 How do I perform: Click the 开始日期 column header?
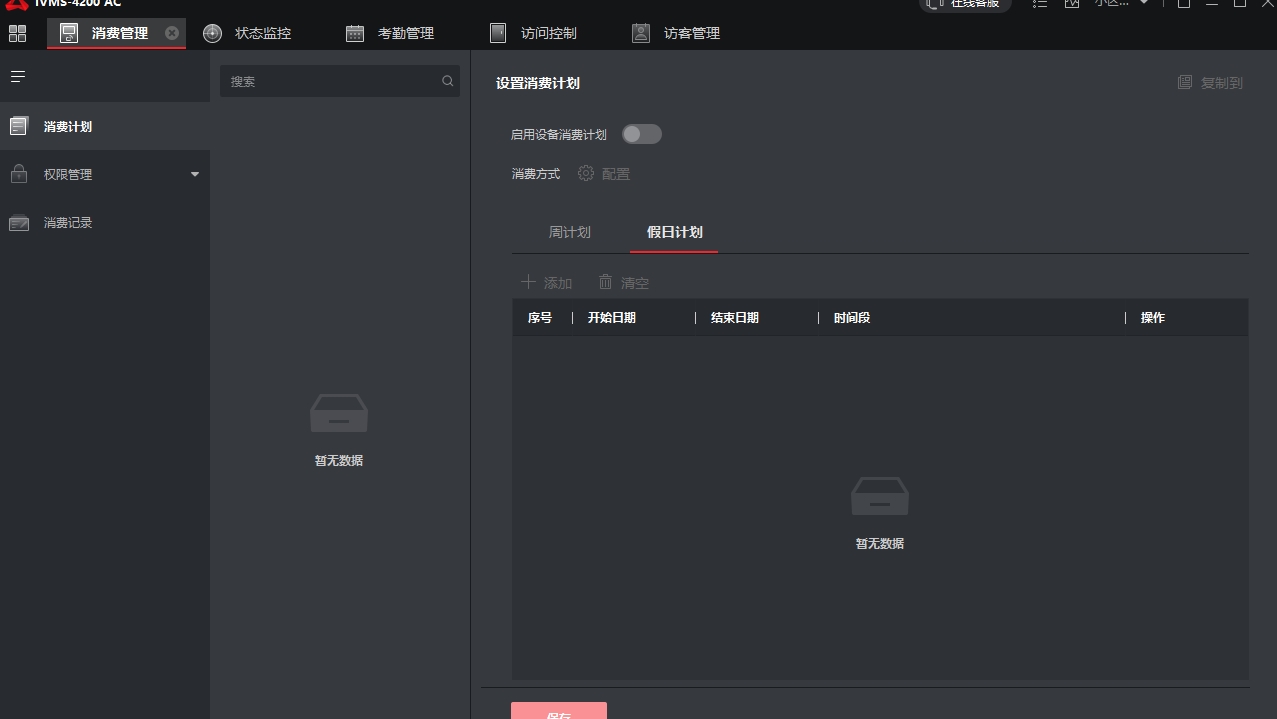(611, 317)
